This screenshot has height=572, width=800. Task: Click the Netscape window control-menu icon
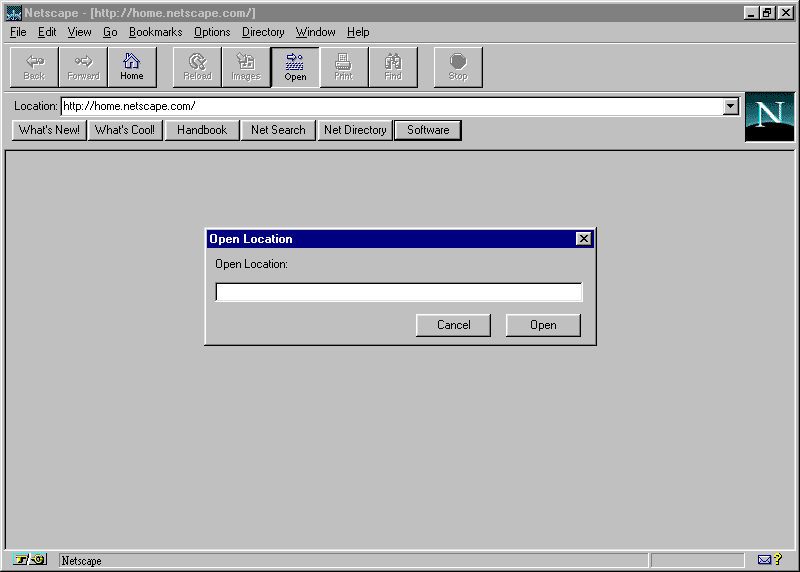coord(13,13)
